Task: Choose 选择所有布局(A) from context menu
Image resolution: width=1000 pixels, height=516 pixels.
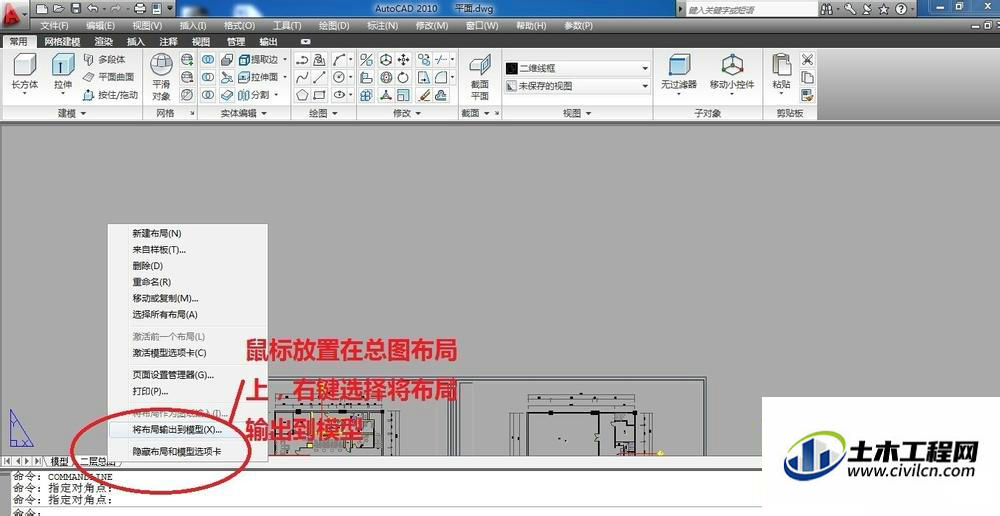Action: (x=188, y=314)
